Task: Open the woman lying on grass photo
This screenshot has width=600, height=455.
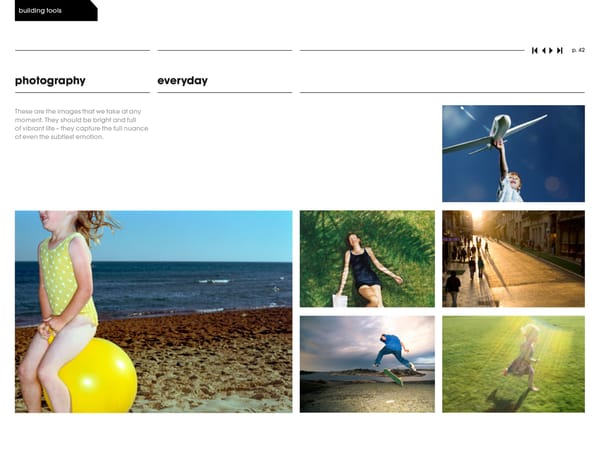Action: click(367, 259)
